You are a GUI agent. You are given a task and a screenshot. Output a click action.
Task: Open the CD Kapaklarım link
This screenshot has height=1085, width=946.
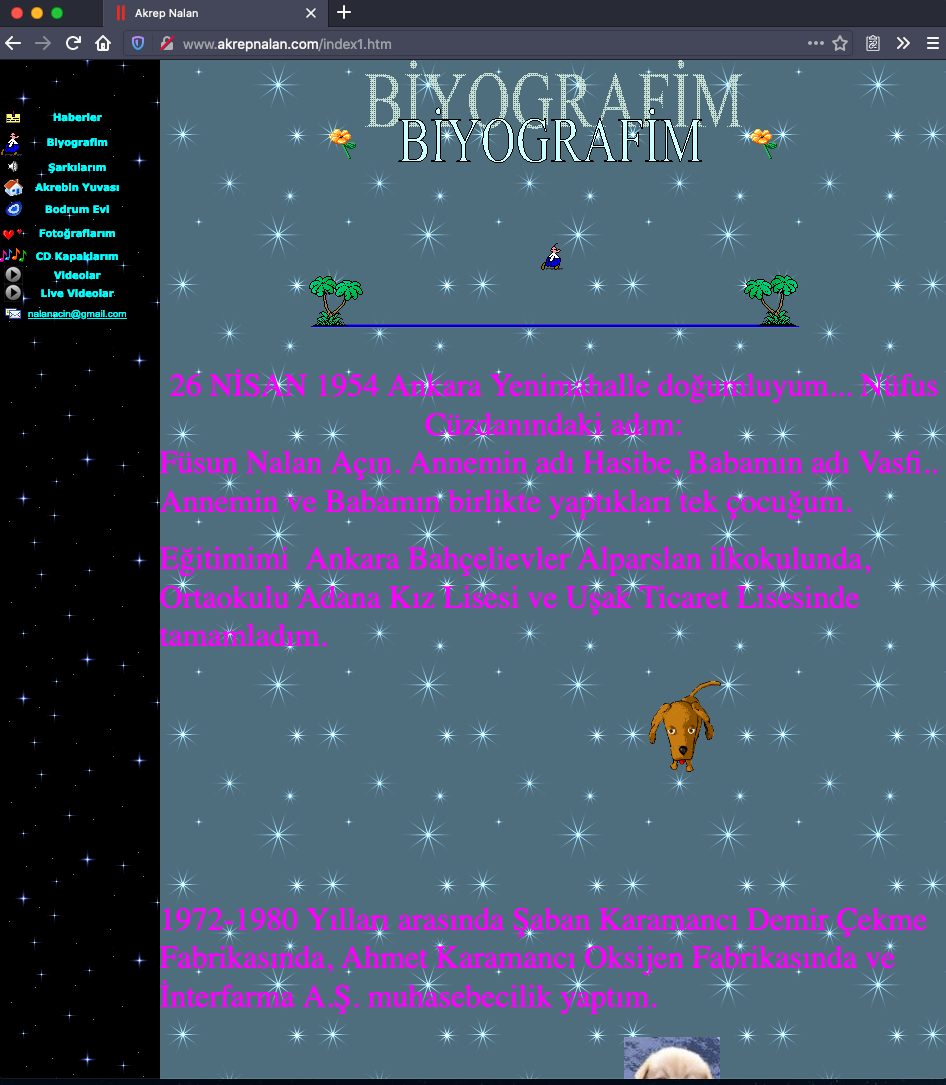pos(77,256)
